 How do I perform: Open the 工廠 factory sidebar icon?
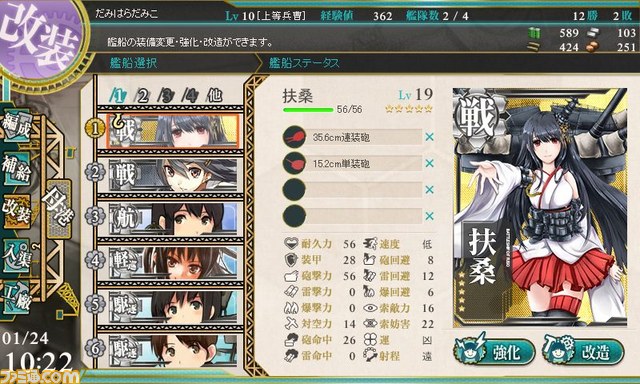click(x=16, y=298)
